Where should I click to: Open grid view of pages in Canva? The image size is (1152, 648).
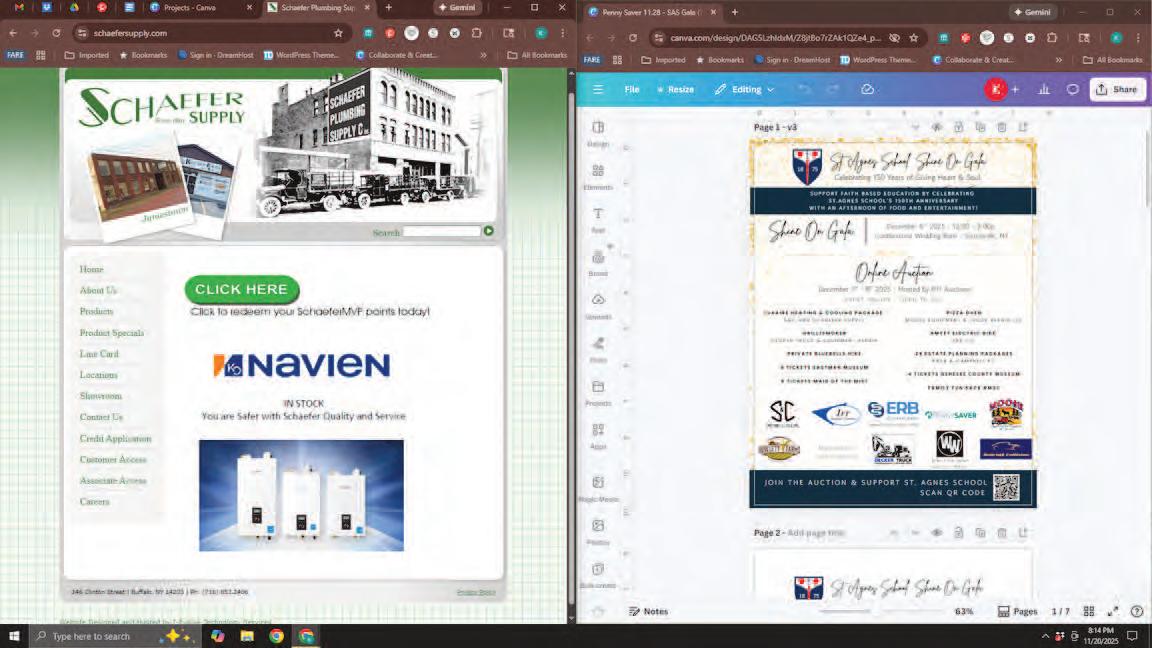click(x=1089, y=611)
